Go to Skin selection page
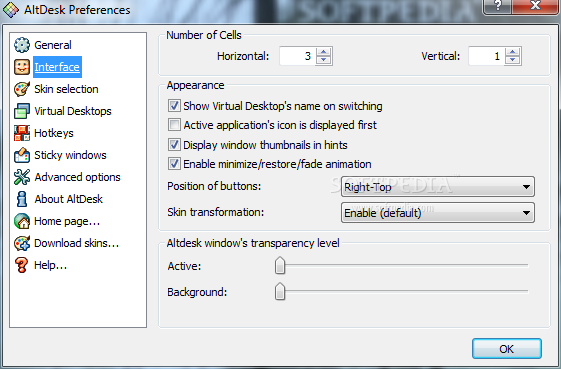This screenshot has width=561, height=369. [x=66, y=89]
